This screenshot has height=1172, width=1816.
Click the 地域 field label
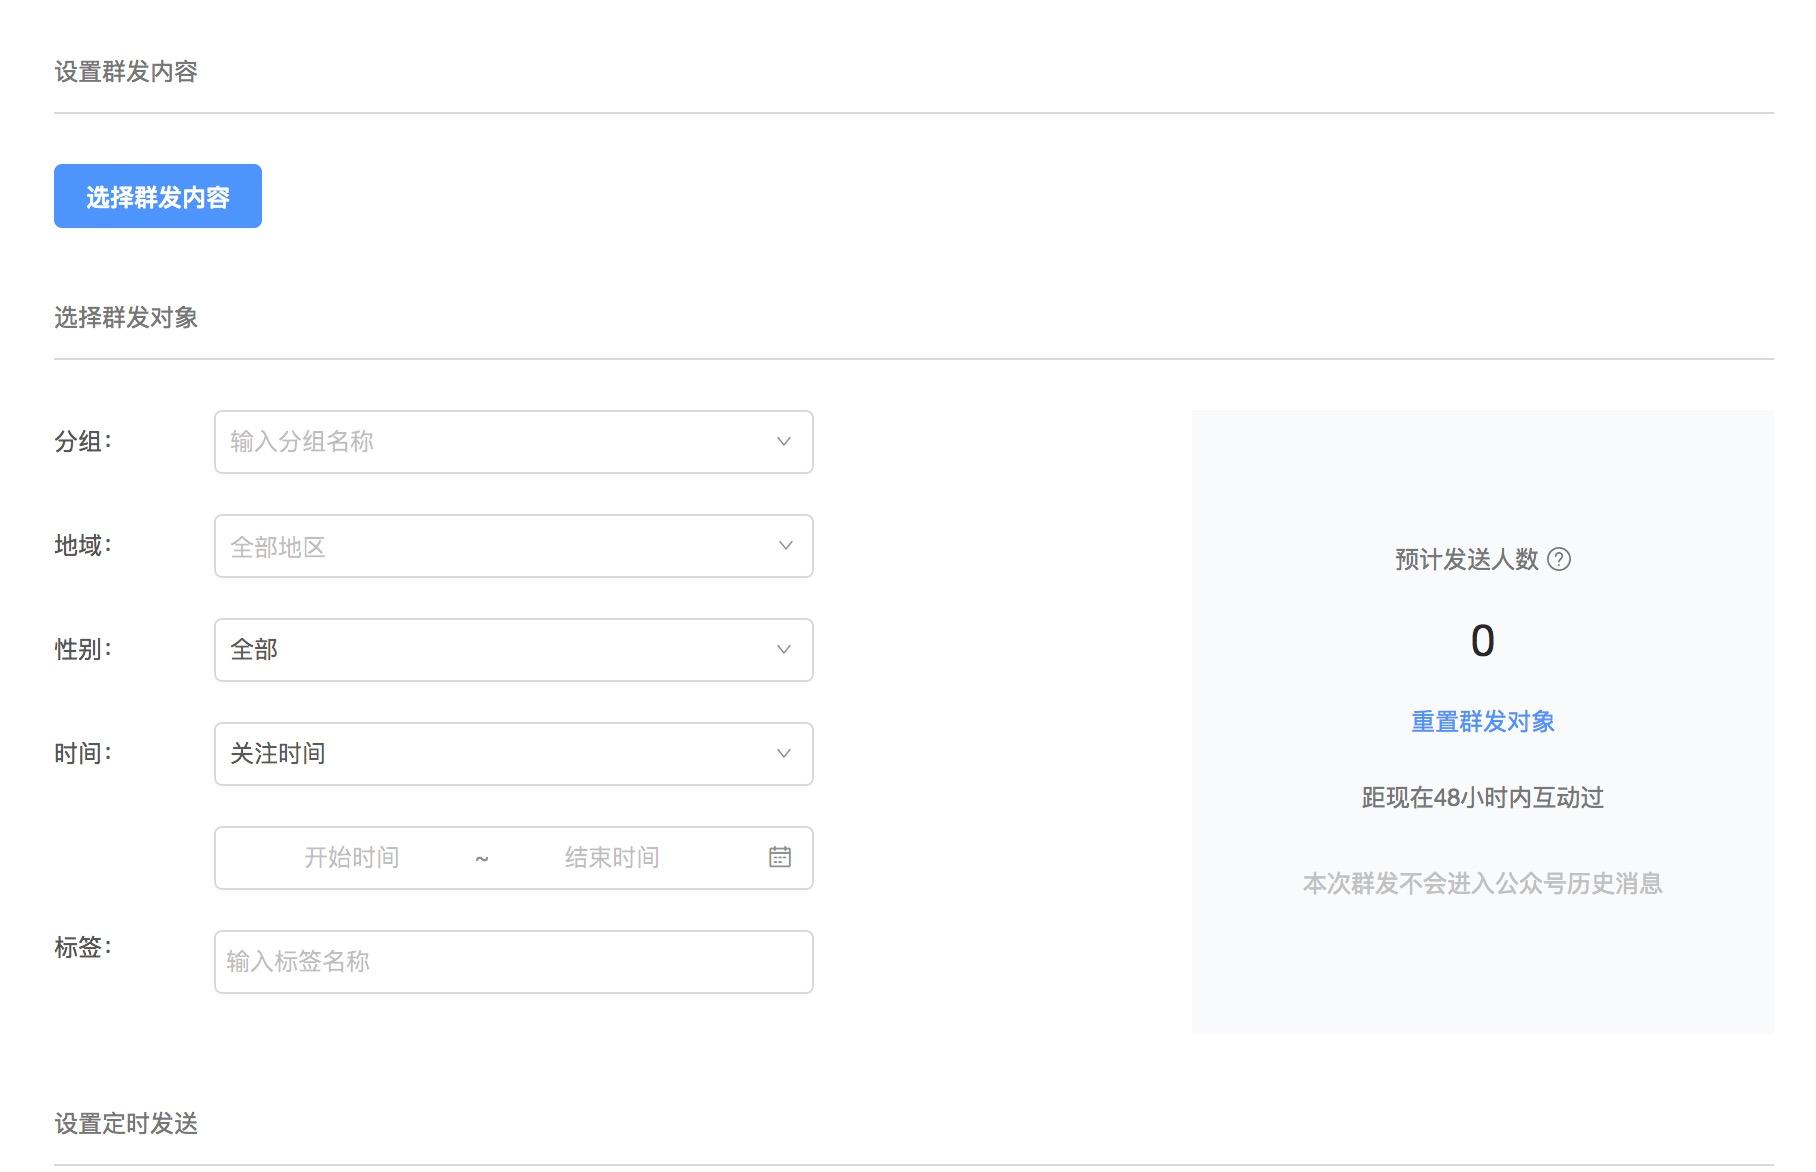(x=83, y=546)
